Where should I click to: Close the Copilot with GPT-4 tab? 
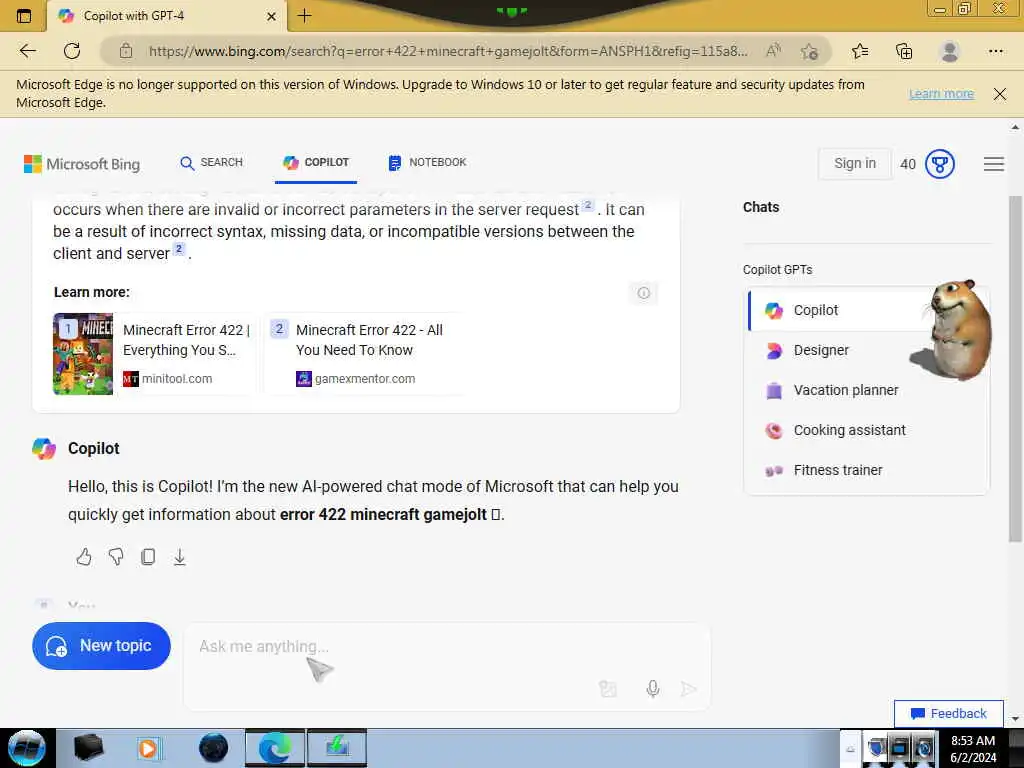tap(272, 16)
